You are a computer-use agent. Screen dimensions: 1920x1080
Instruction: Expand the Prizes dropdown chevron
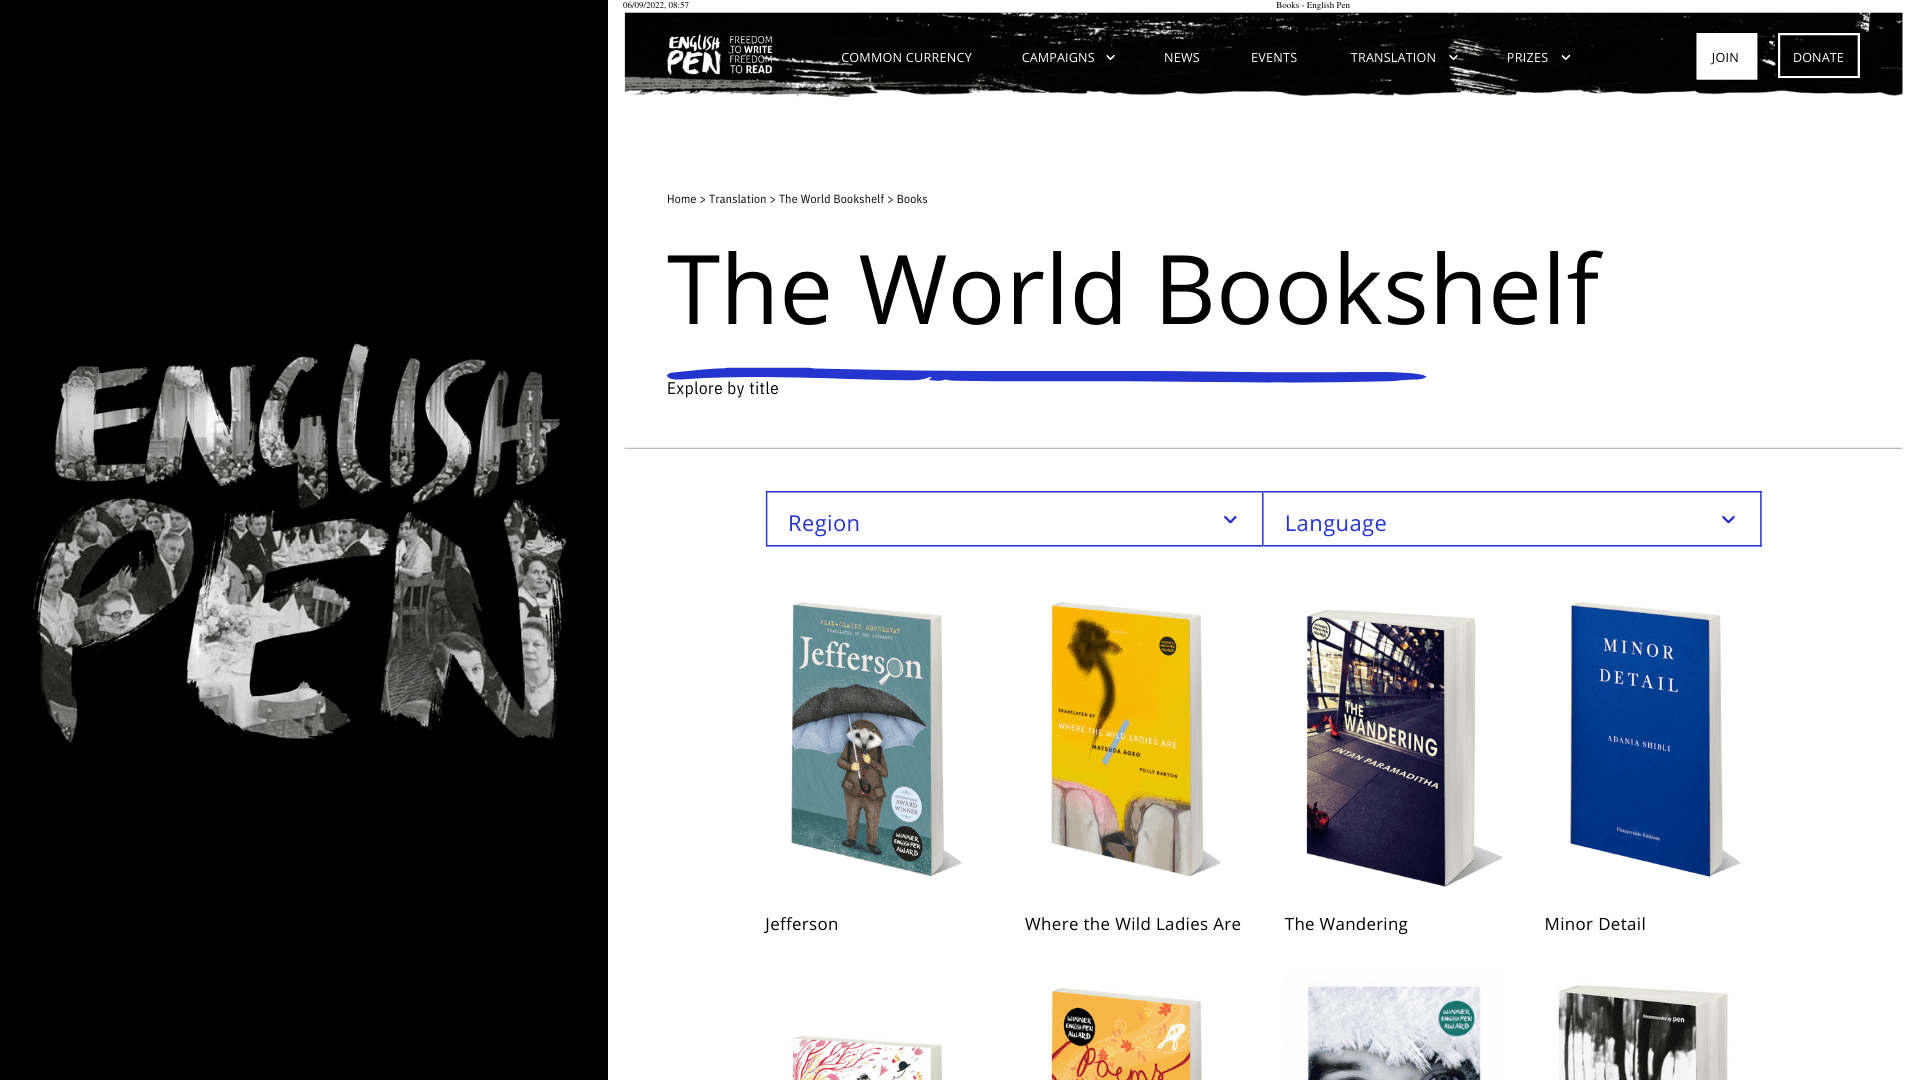(x=1565, y=58)
